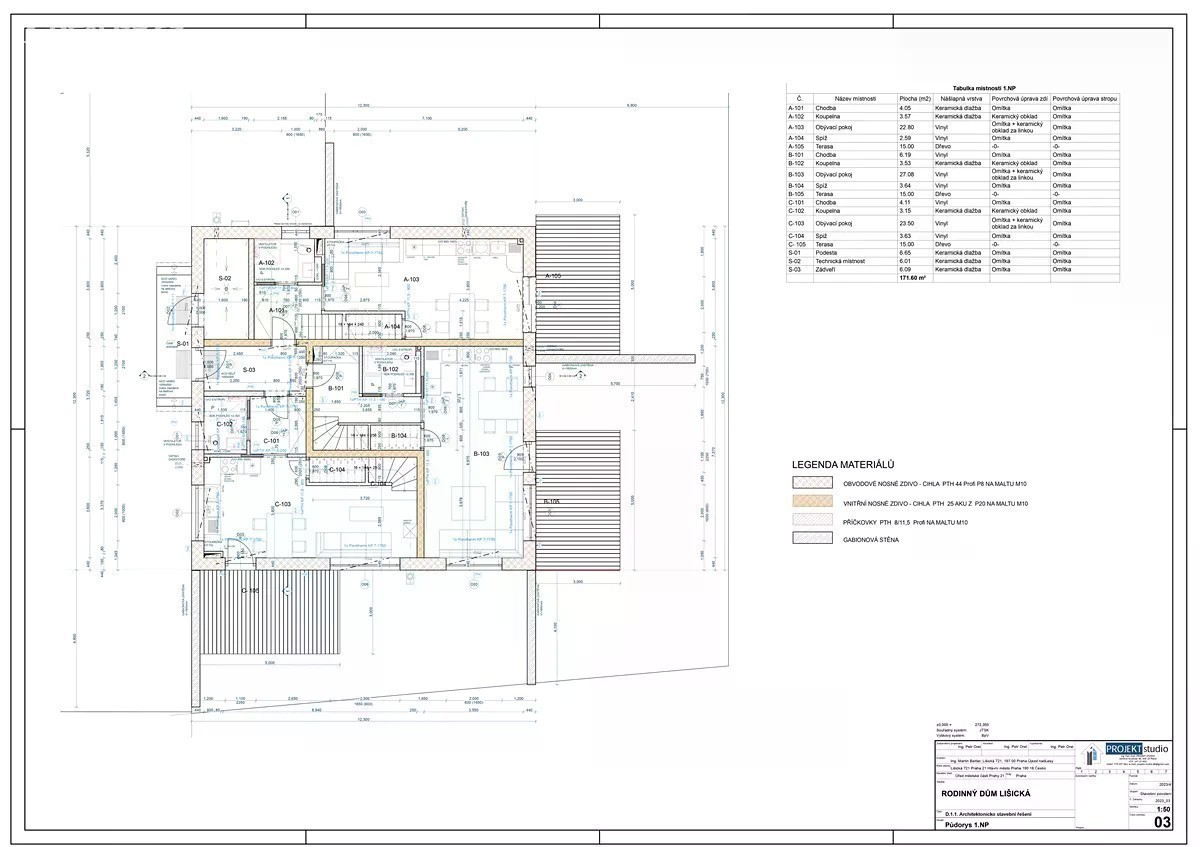Viewport: 1200px width, 847px height.
Task: Click the C-103 room label on plan
Action: [282, 504]
